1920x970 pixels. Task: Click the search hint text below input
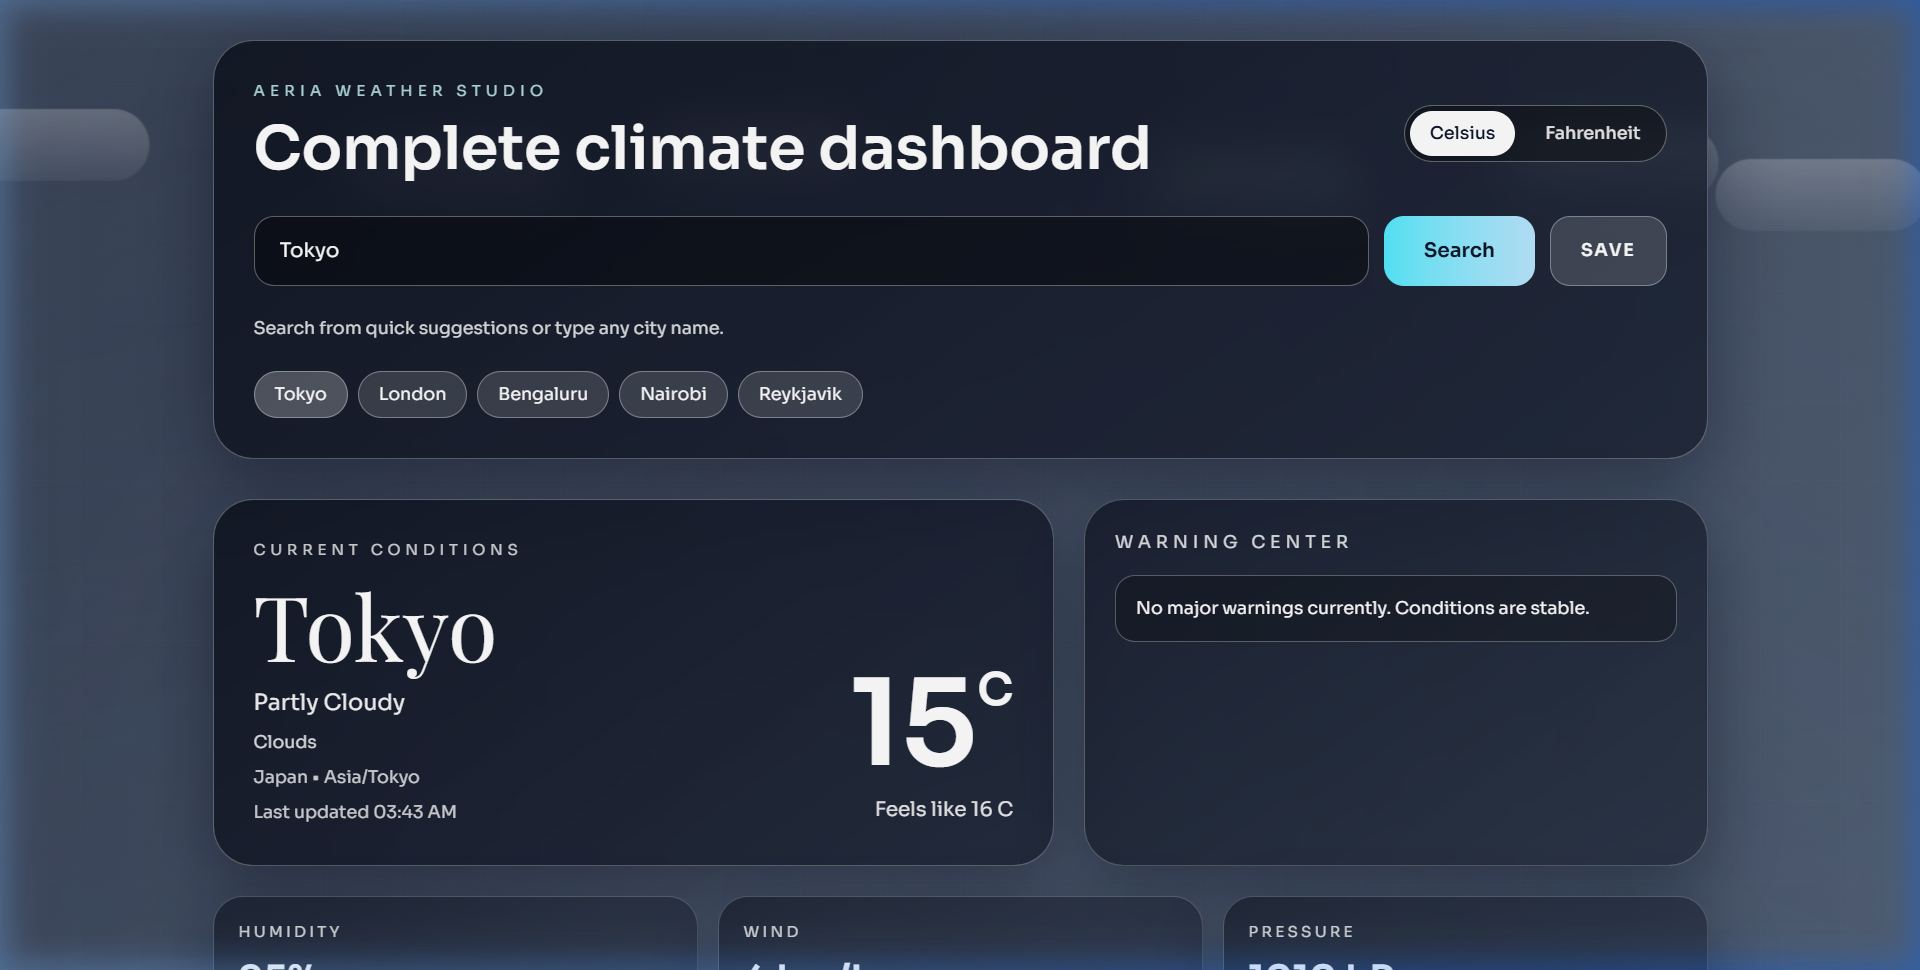[x=488, y=328]
